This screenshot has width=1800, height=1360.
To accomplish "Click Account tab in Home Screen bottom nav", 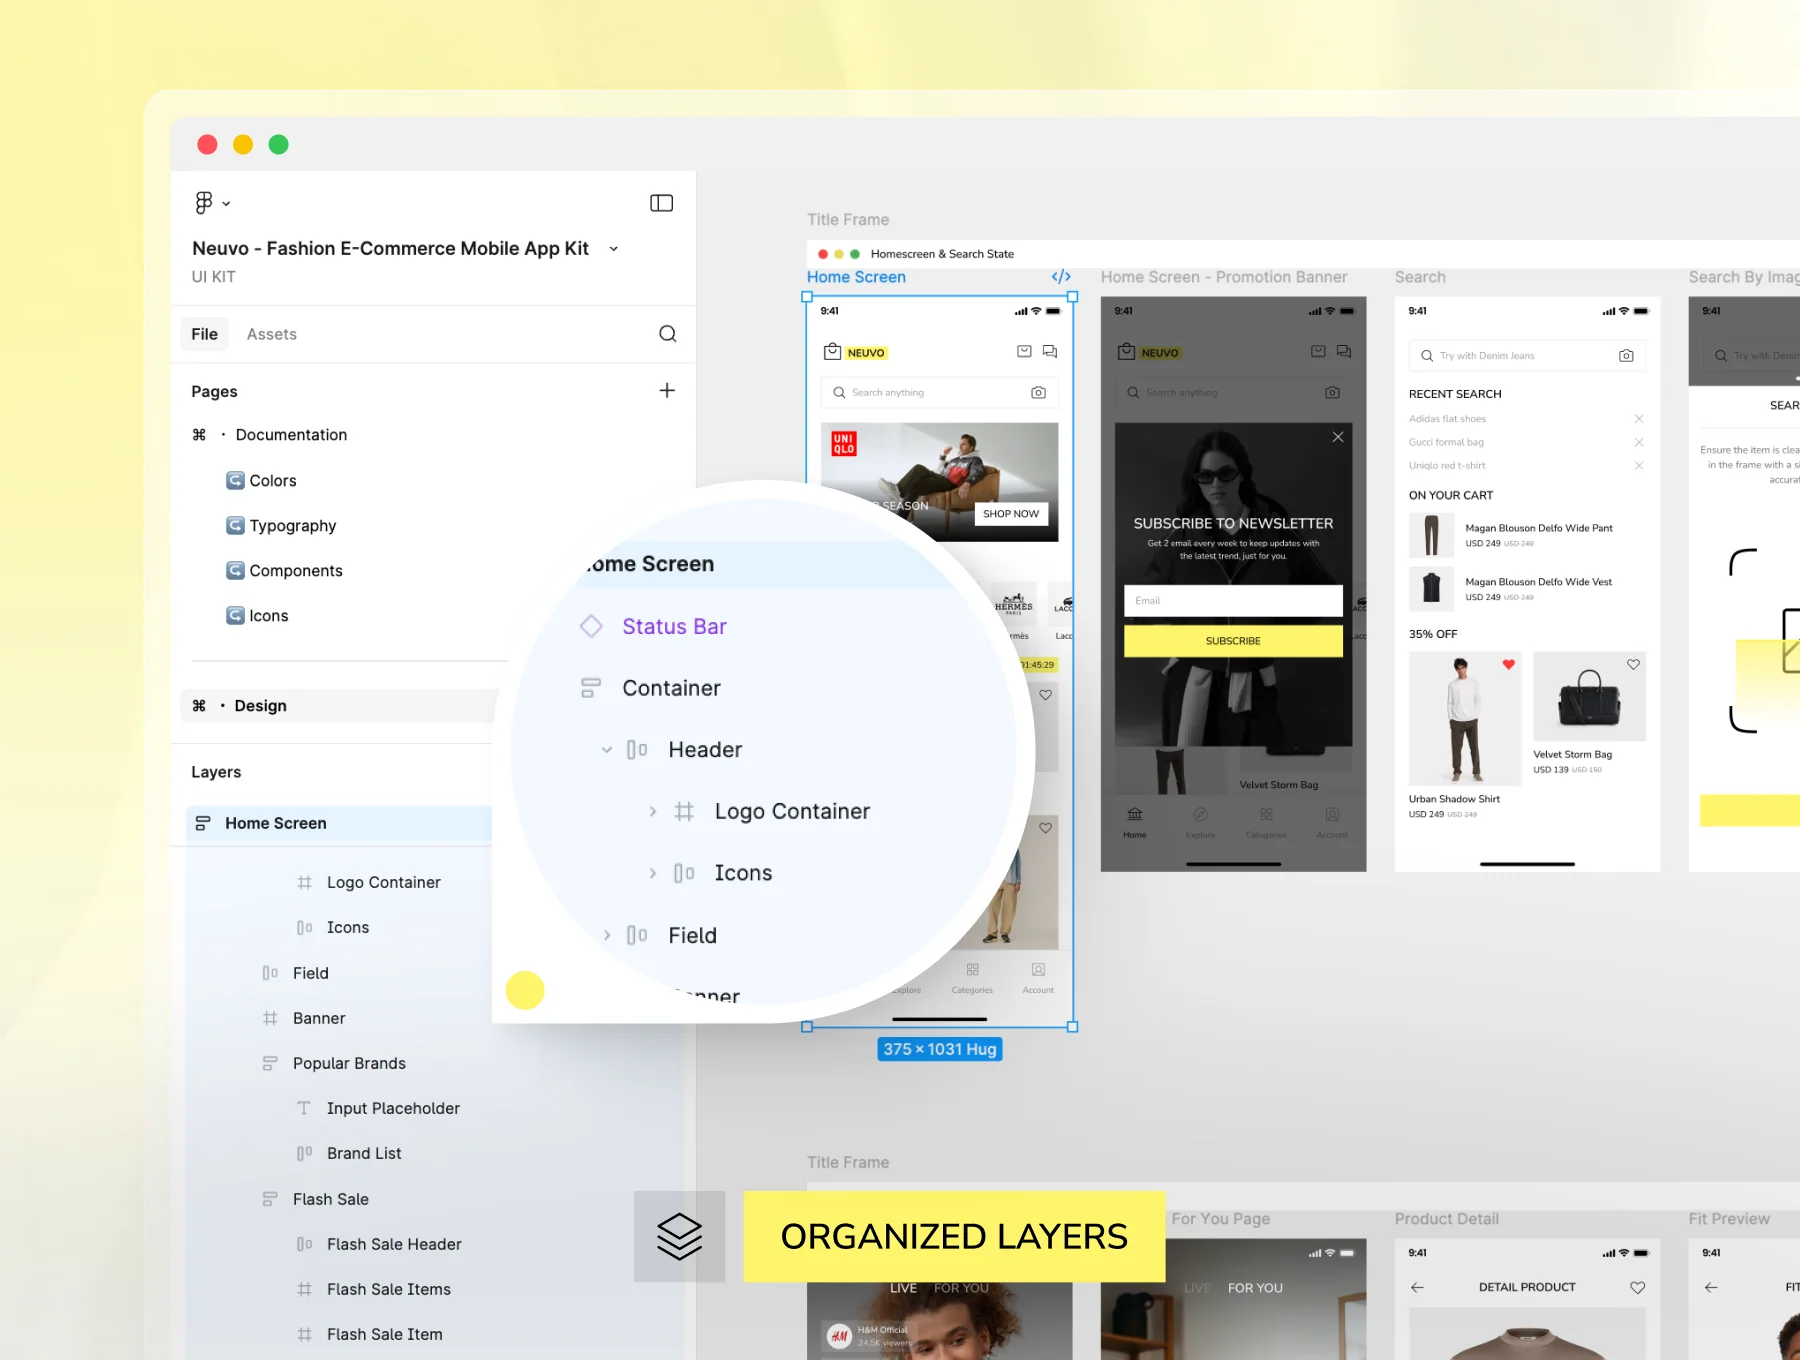I will (1038, 977).
